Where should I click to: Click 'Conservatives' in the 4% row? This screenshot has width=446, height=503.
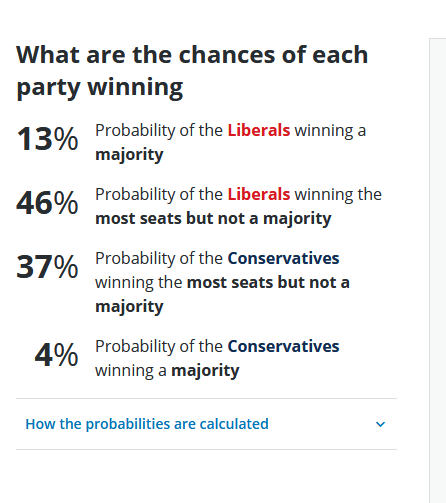tap(283, 346)
